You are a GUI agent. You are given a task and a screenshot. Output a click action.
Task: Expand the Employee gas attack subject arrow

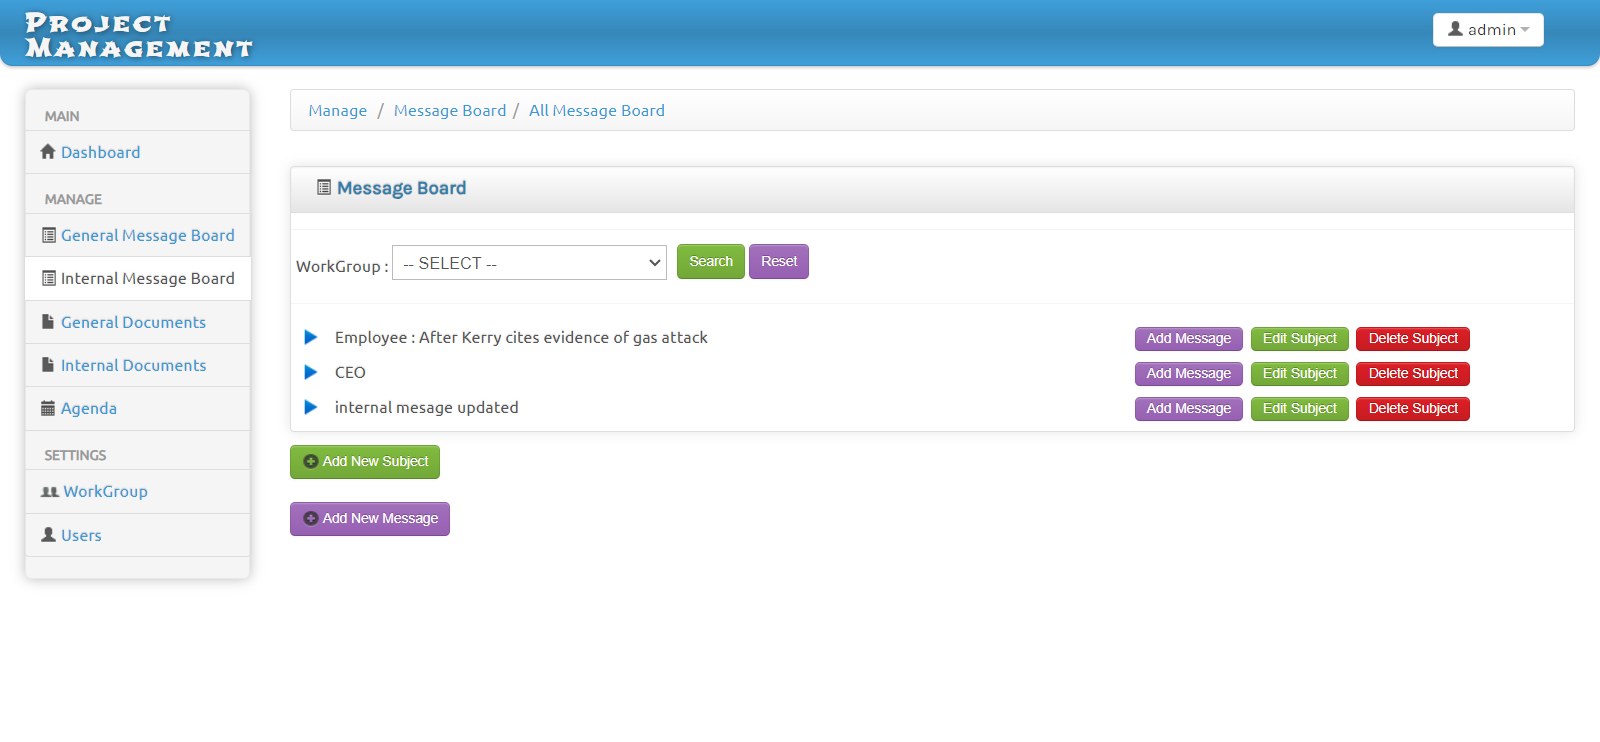311,338
